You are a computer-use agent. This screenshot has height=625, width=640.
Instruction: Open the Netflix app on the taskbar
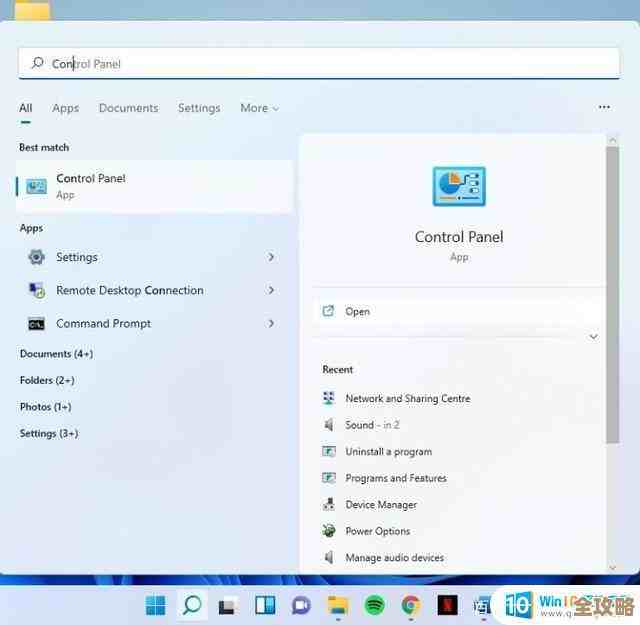click(x=447, y=605)
